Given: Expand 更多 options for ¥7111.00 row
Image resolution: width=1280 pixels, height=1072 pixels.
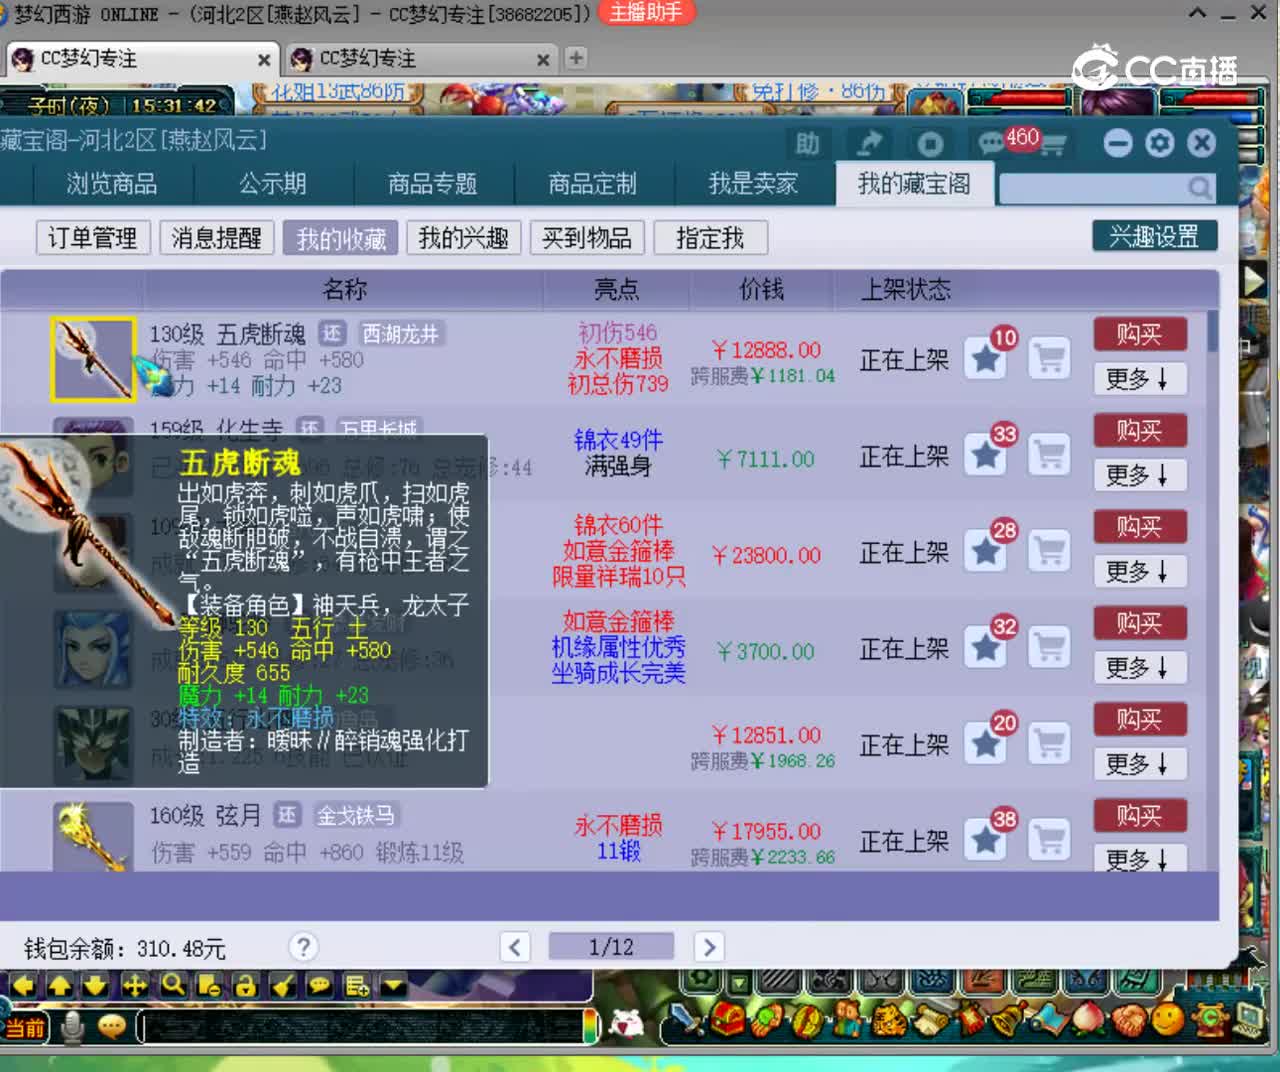Looking at the screenshot, I should coord(1139,475).
